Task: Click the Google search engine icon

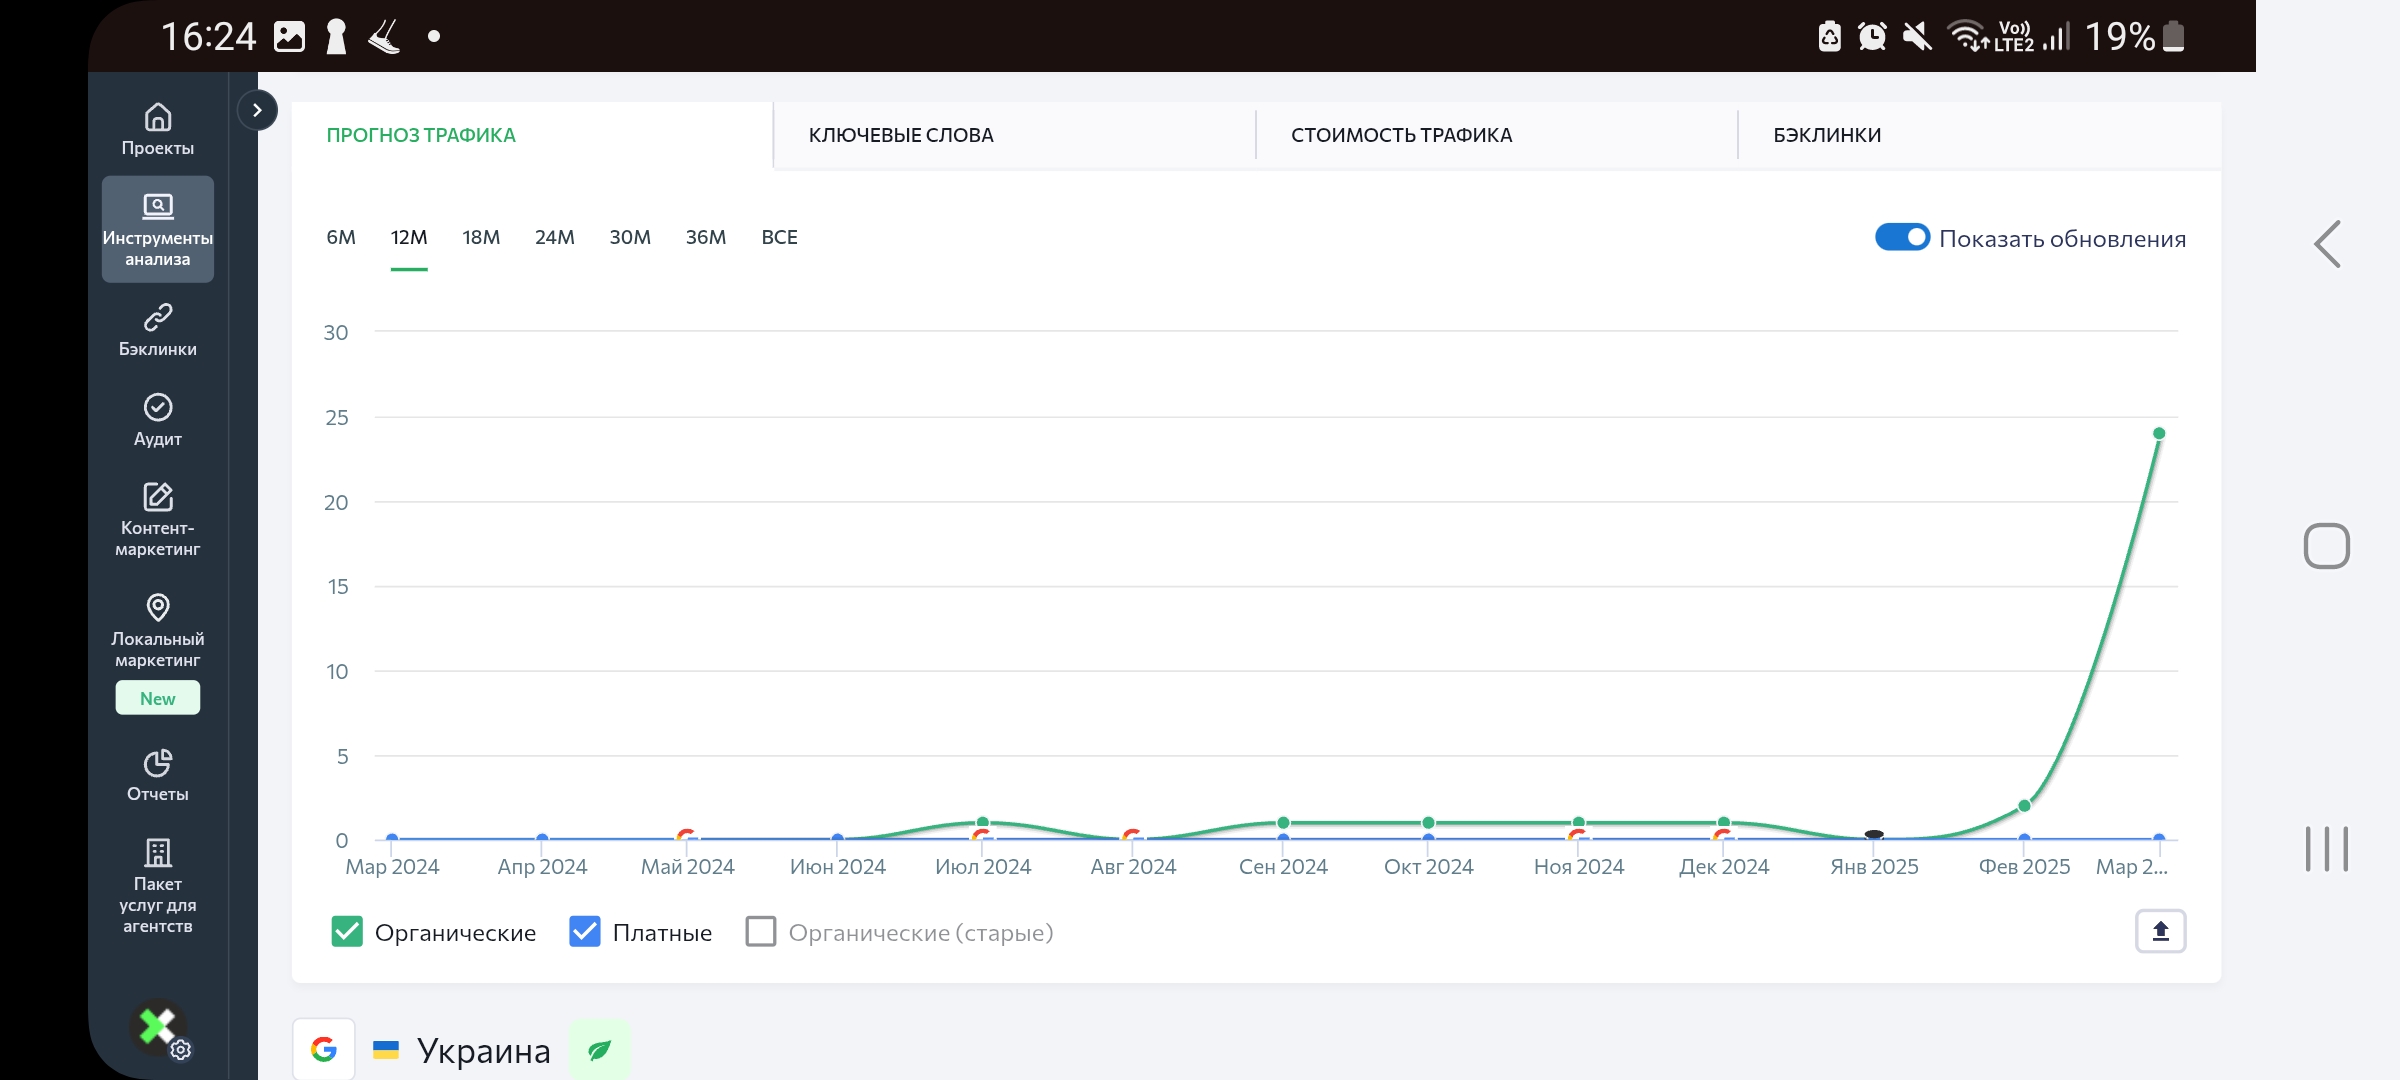Action: coord(324,1049)
